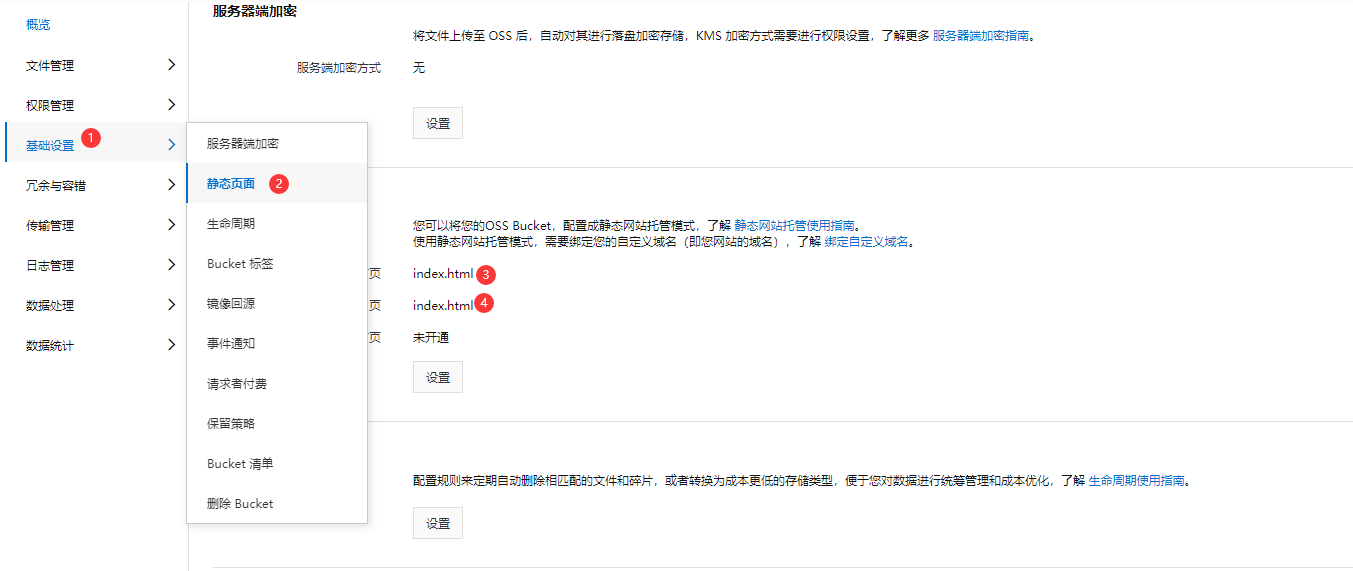
Task: Click 设置 button in lifecycle section
Action: (438, 523)
